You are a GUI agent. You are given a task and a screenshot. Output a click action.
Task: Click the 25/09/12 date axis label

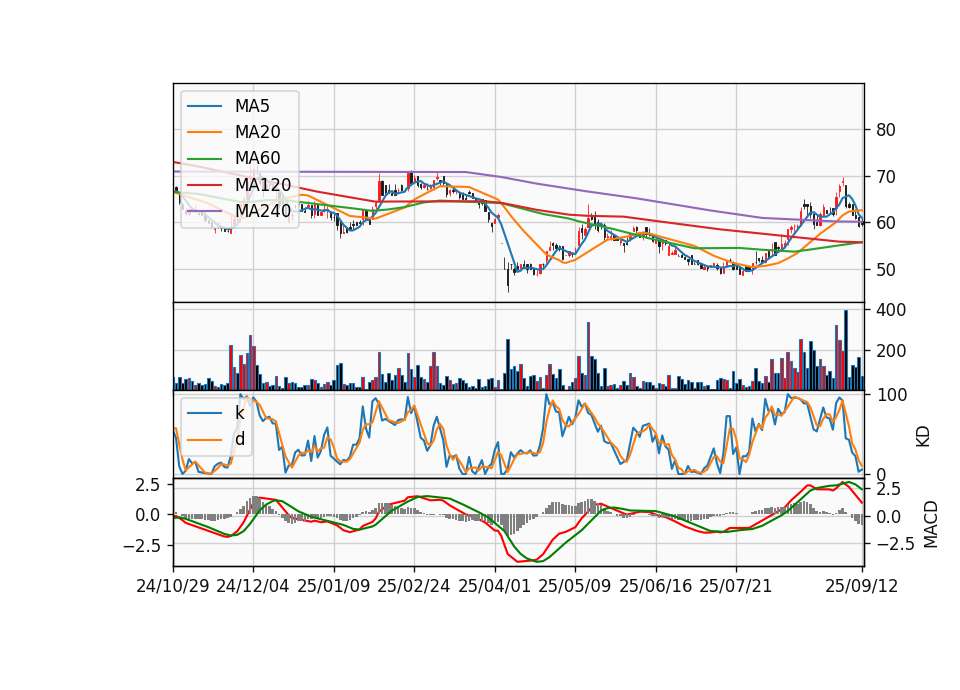pyautogui.click(x=861, y=586)
